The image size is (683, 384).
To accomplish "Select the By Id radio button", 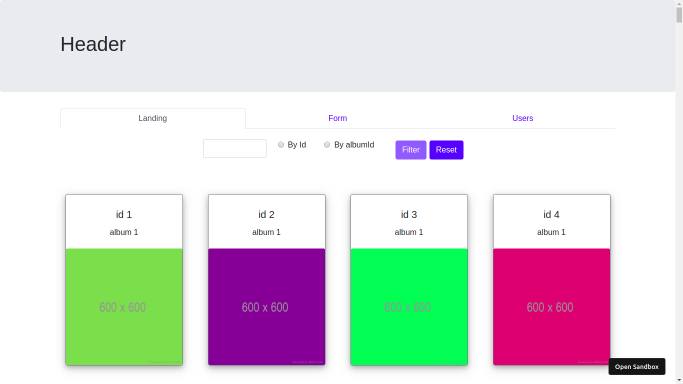I will 281,145.
